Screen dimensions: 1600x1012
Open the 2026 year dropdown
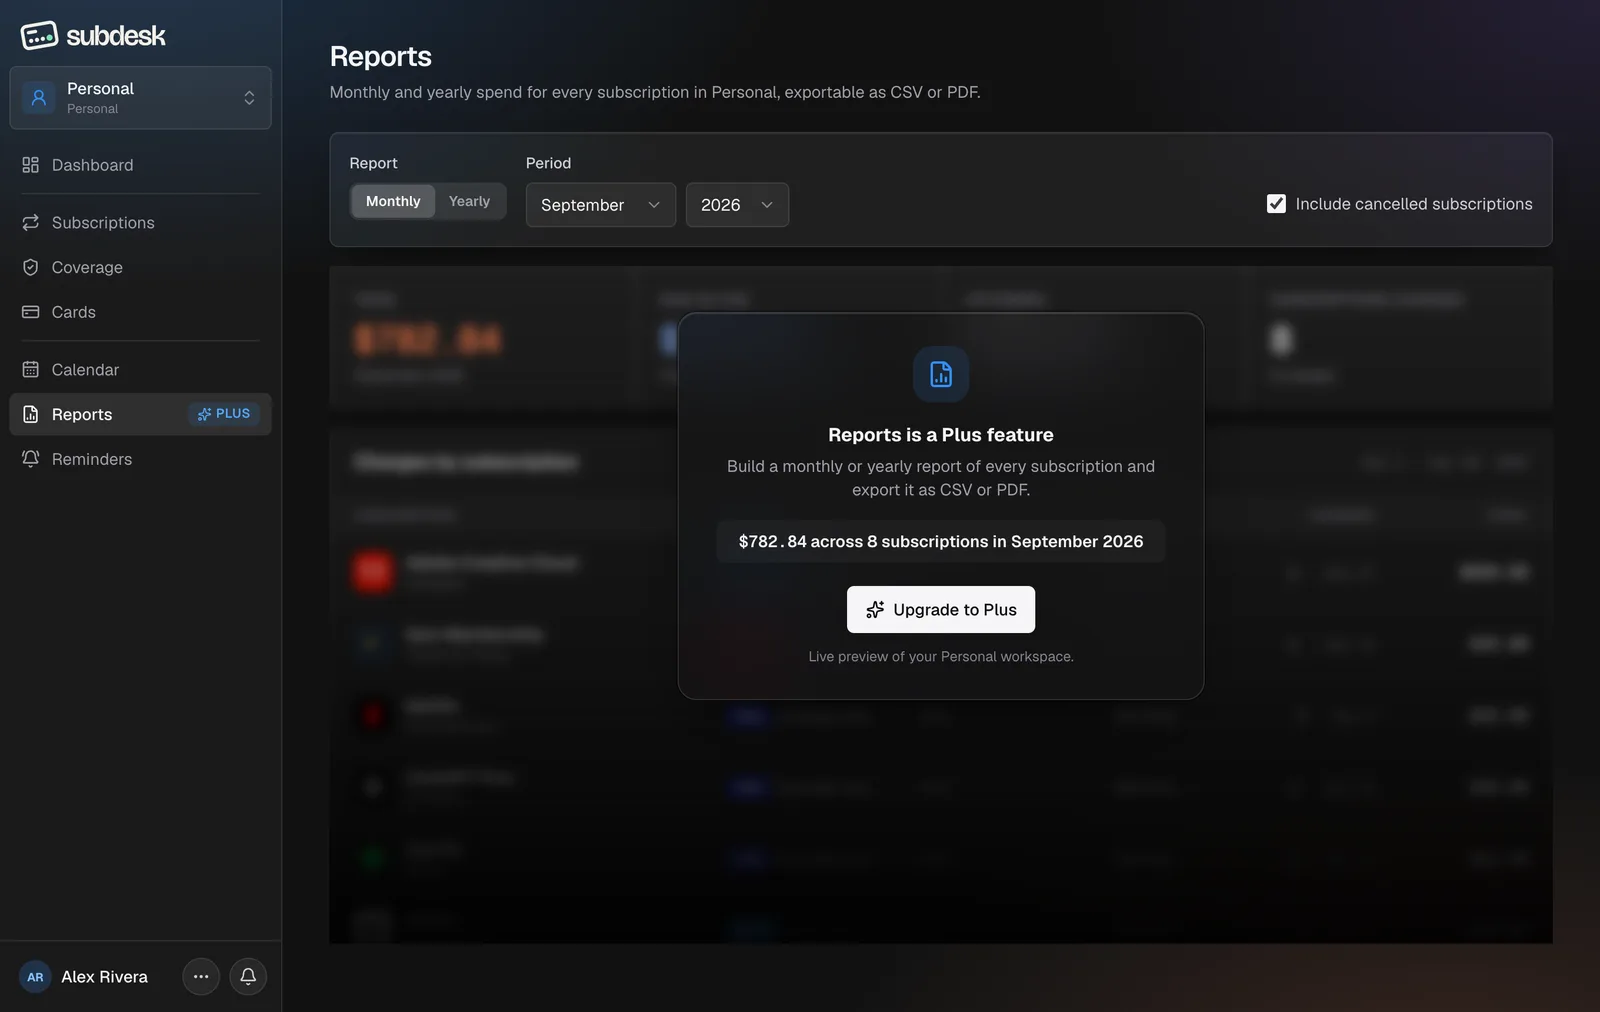pyautogui.click(x=737, y=205)
